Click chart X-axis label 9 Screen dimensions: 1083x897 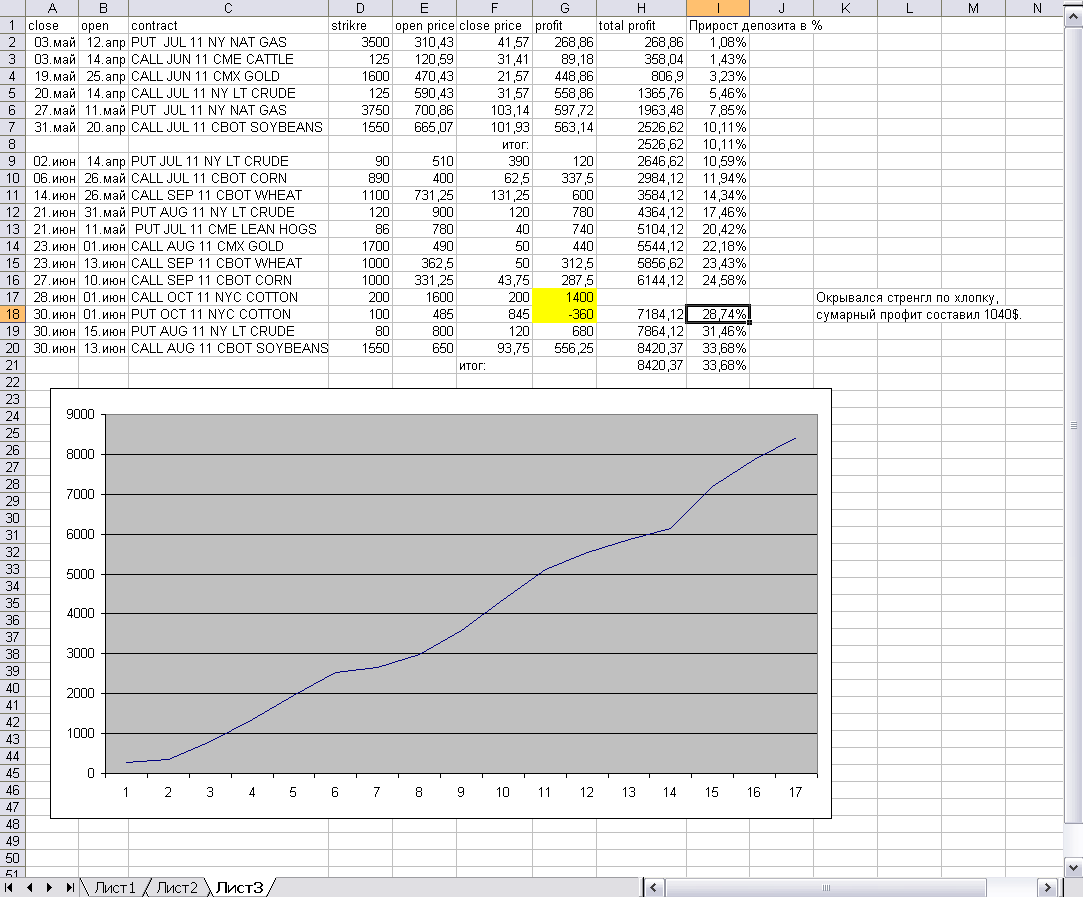pos(461,792)
